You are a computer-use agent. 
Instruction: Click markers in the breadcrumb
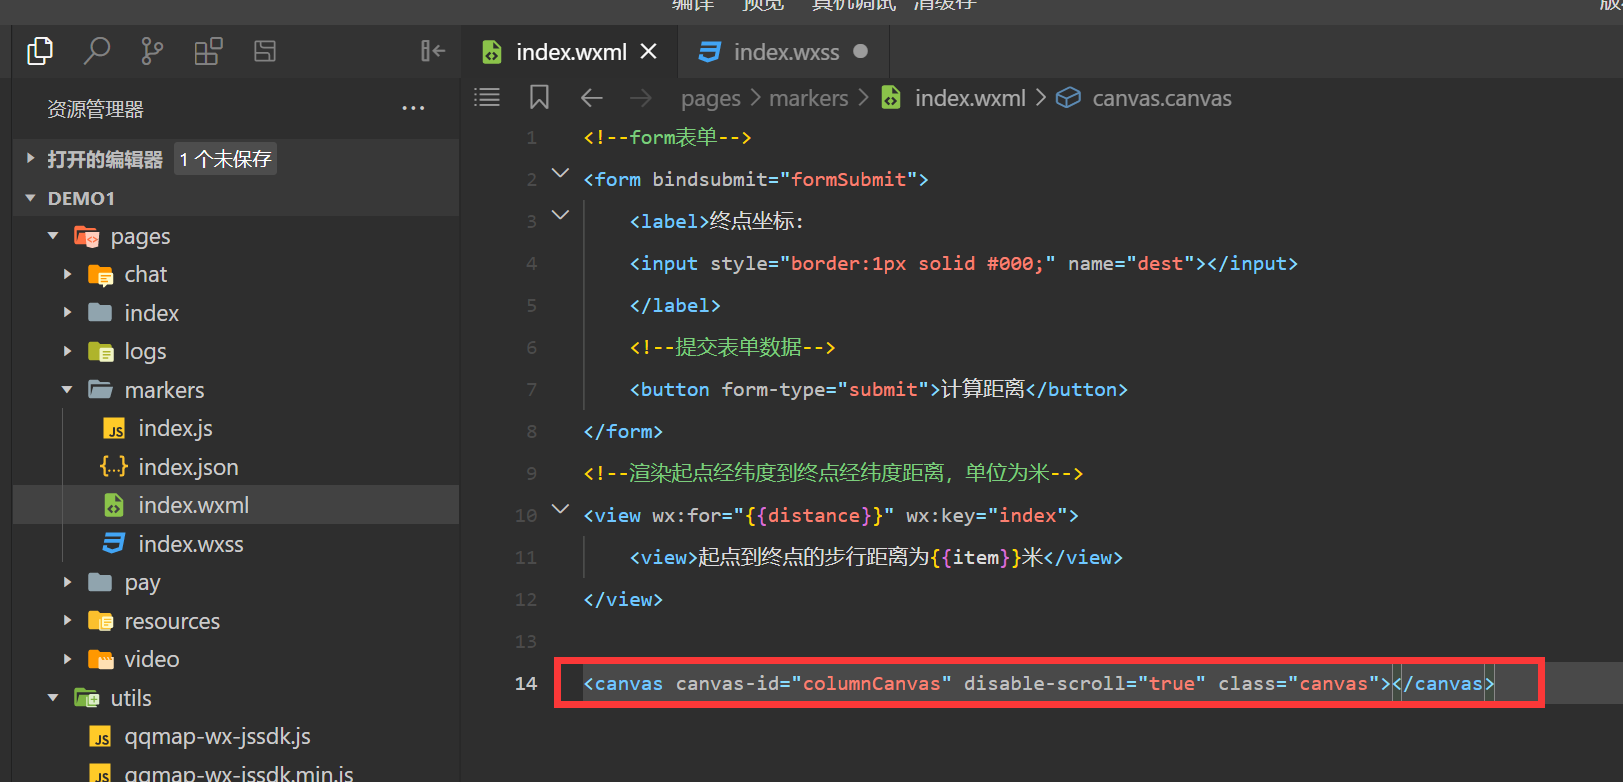(809, 98)
